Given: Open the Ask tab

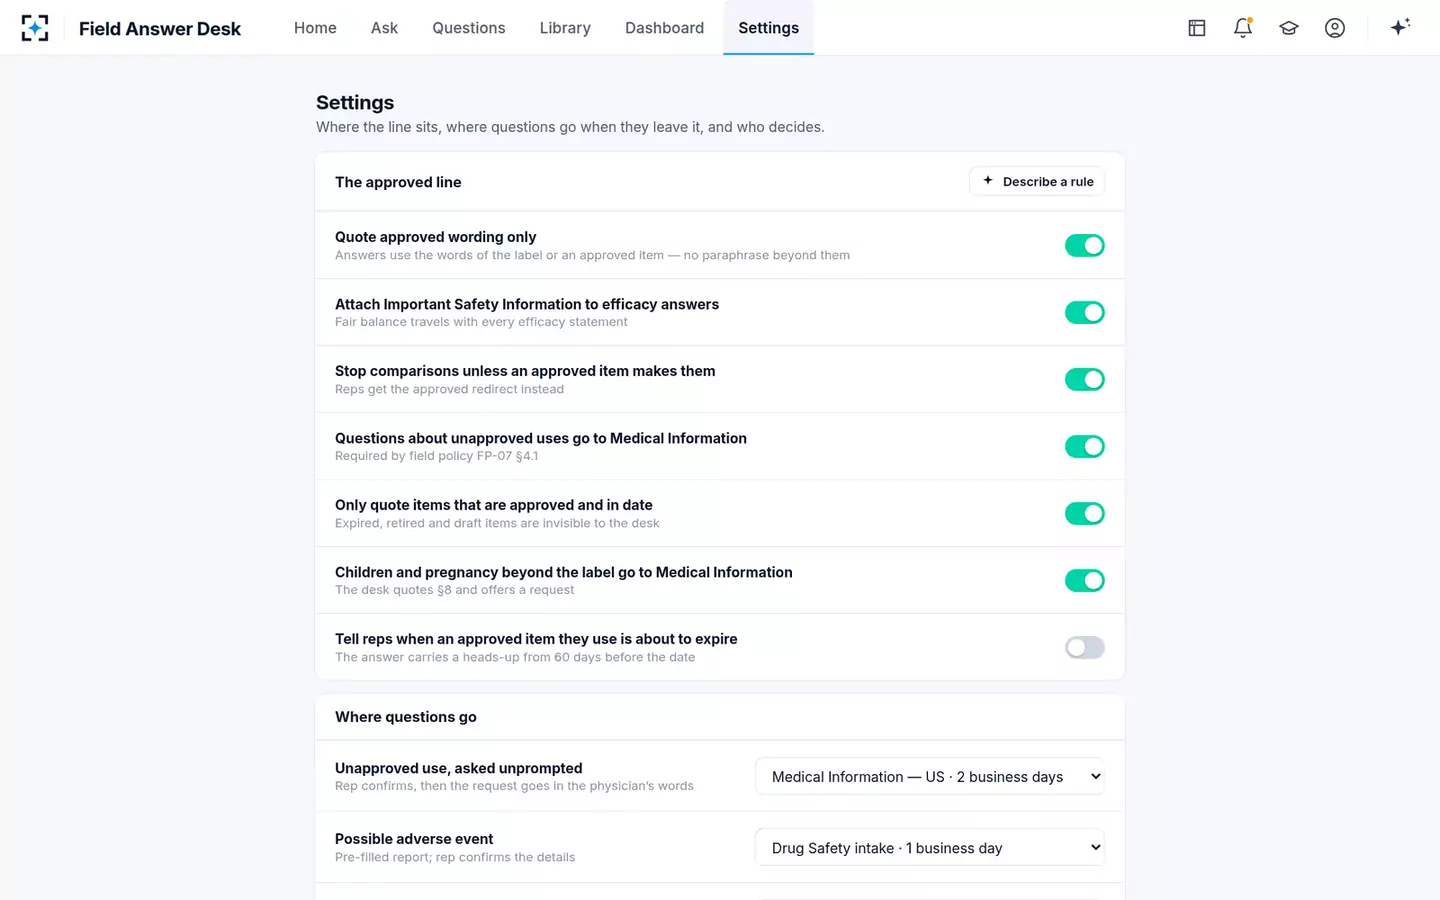Looking at the screenshot, I should point(384,28).
